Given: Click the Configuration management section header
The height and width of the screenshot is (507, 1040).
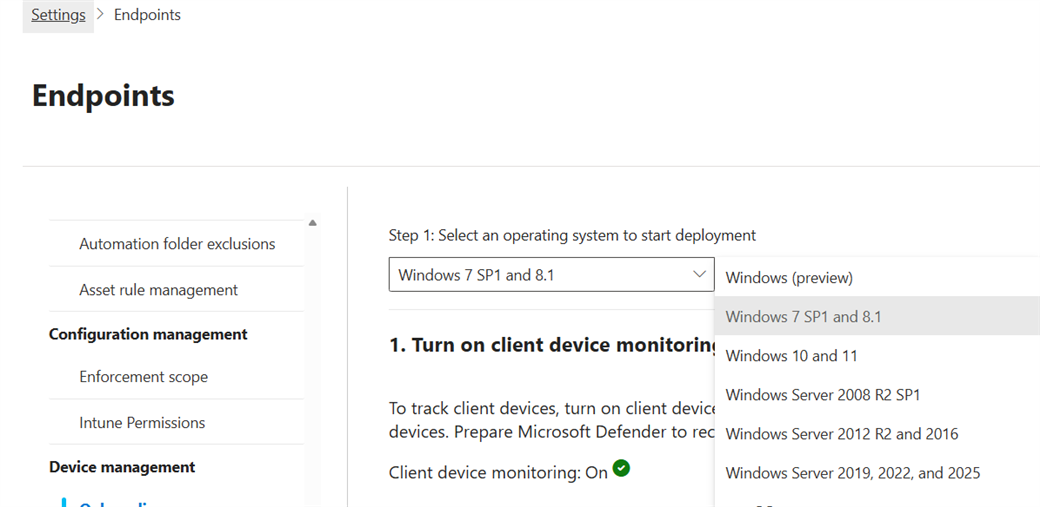Looking at the screenshot, I should pyautogui.click(x=148, y=334).
